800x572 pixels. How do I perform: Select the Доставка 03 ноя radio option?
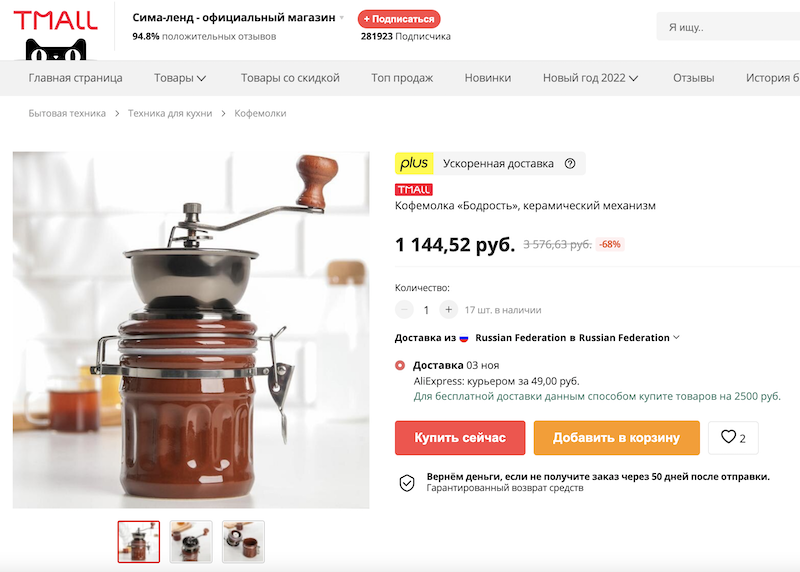(400, 365)
